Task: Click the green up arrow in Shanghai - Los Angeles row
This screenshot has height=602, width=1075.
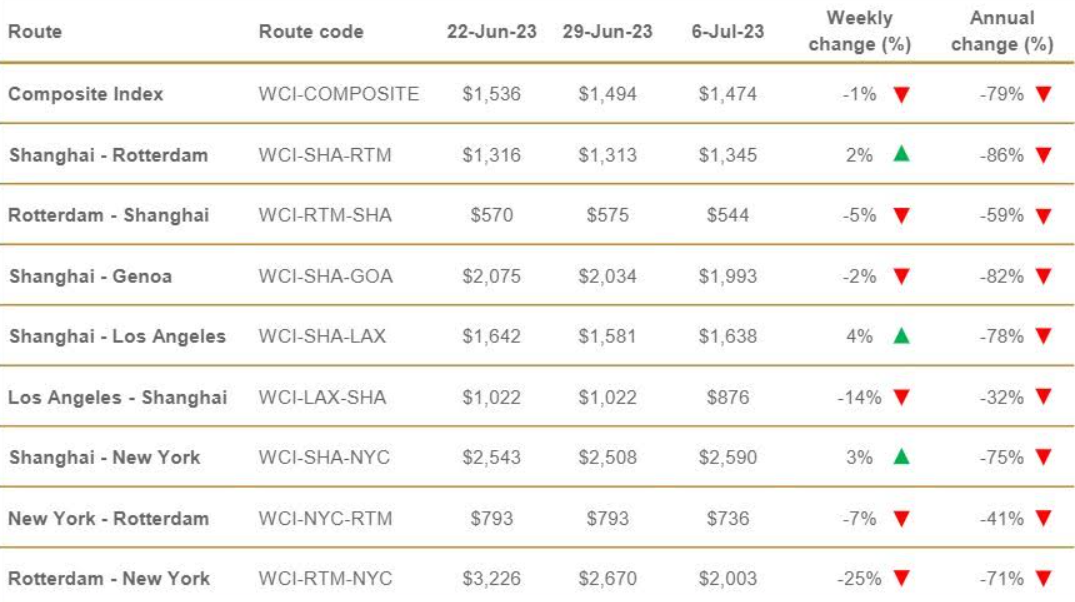Action: [x=902, y=335]
